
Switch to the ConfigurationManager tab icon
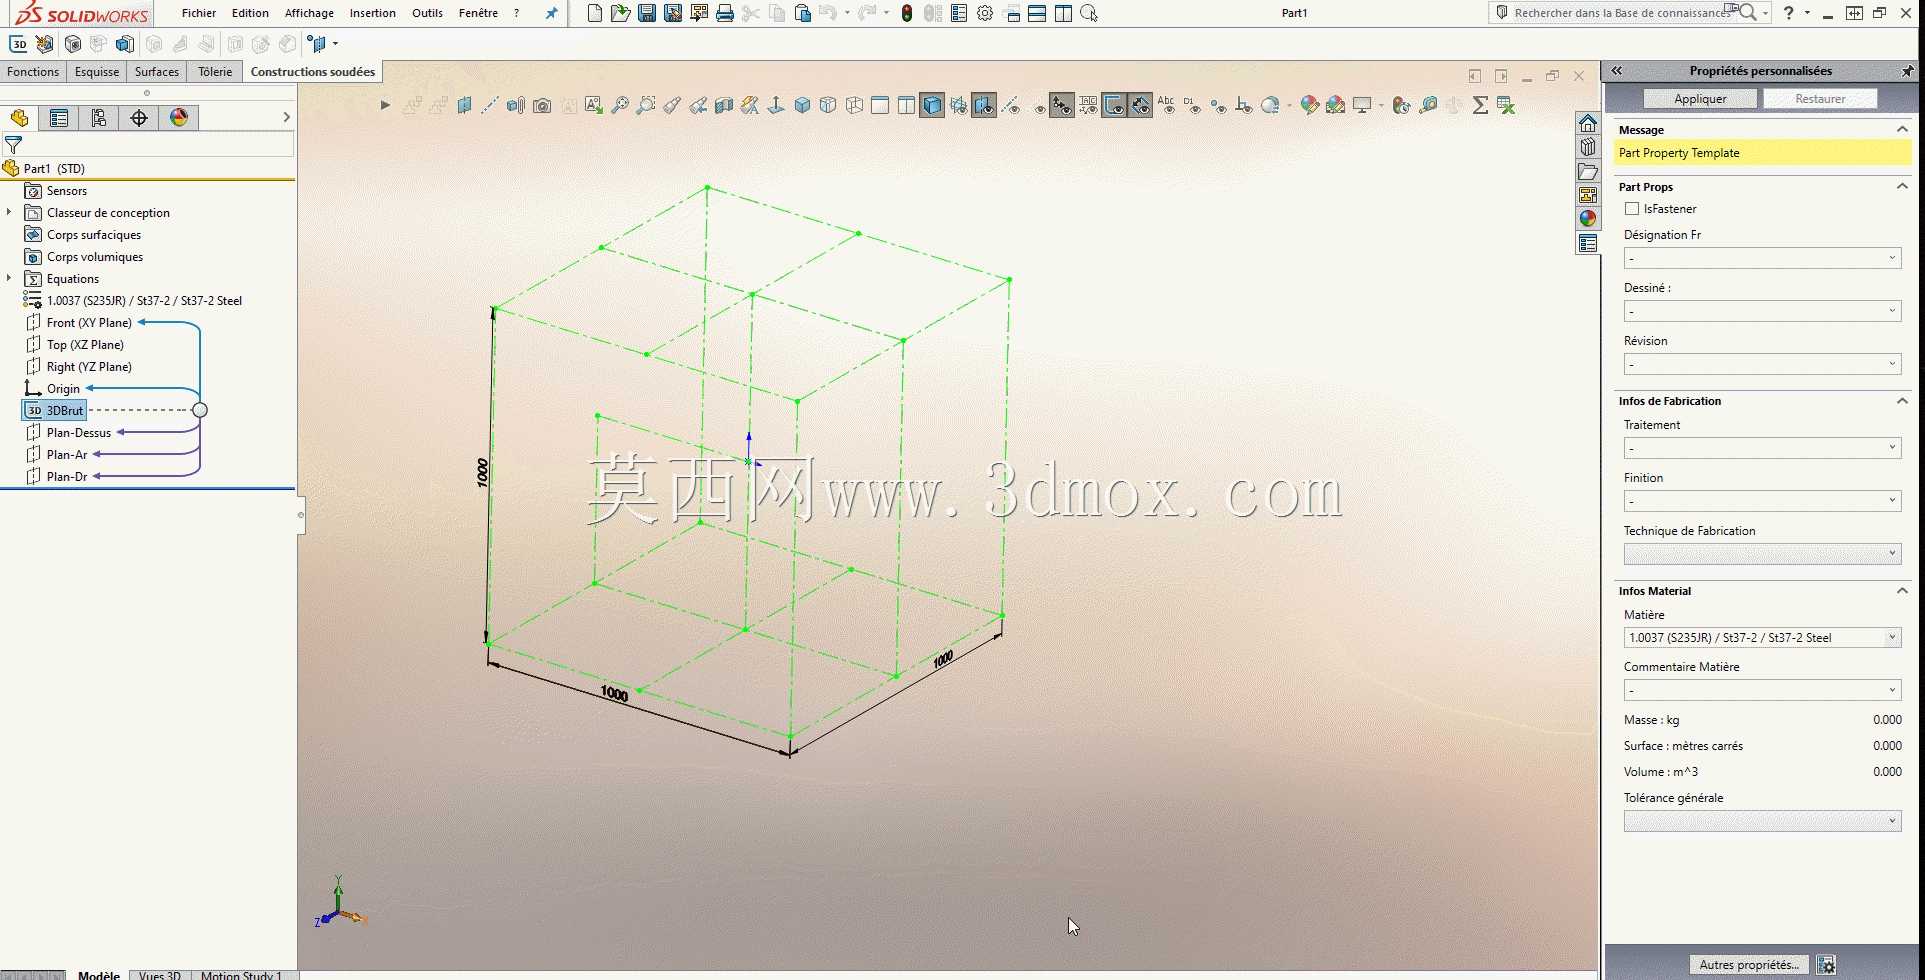click(99, 118)
